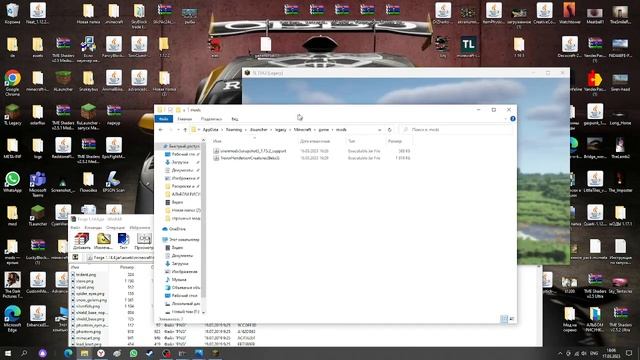
Task: Expand the Explorer ribbon chevron
Action: (505, 119)
